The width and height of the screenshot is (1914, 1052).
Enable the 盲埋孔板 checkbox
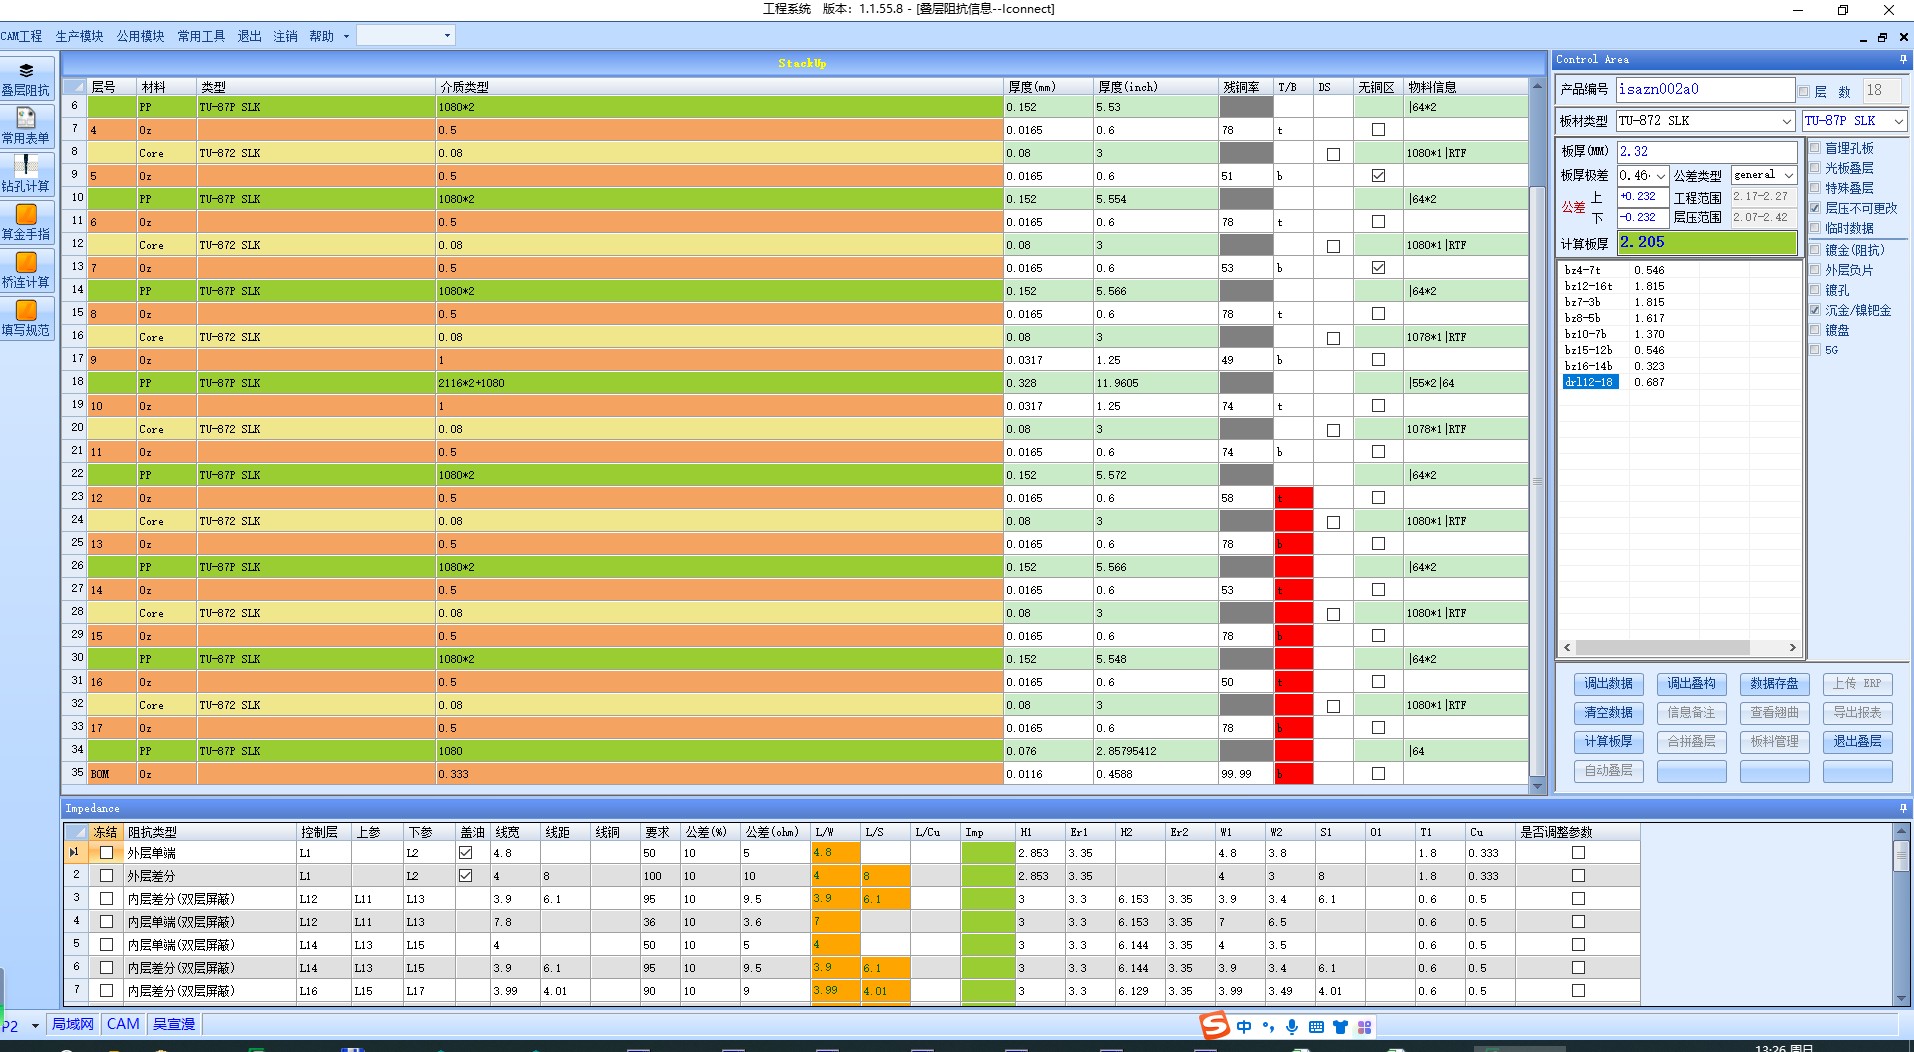(1815, 148)
